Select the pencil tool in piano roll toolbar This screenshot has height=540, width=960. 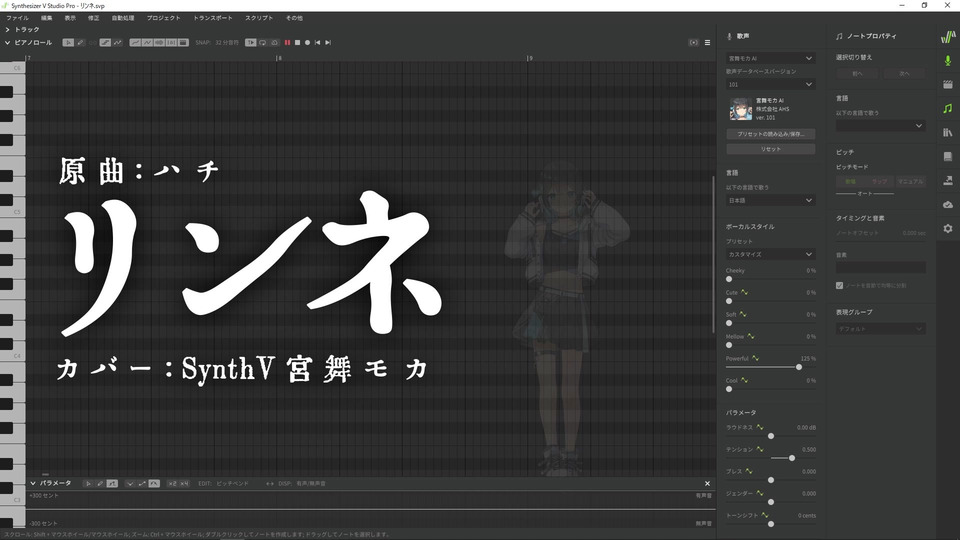click(80, 43)
